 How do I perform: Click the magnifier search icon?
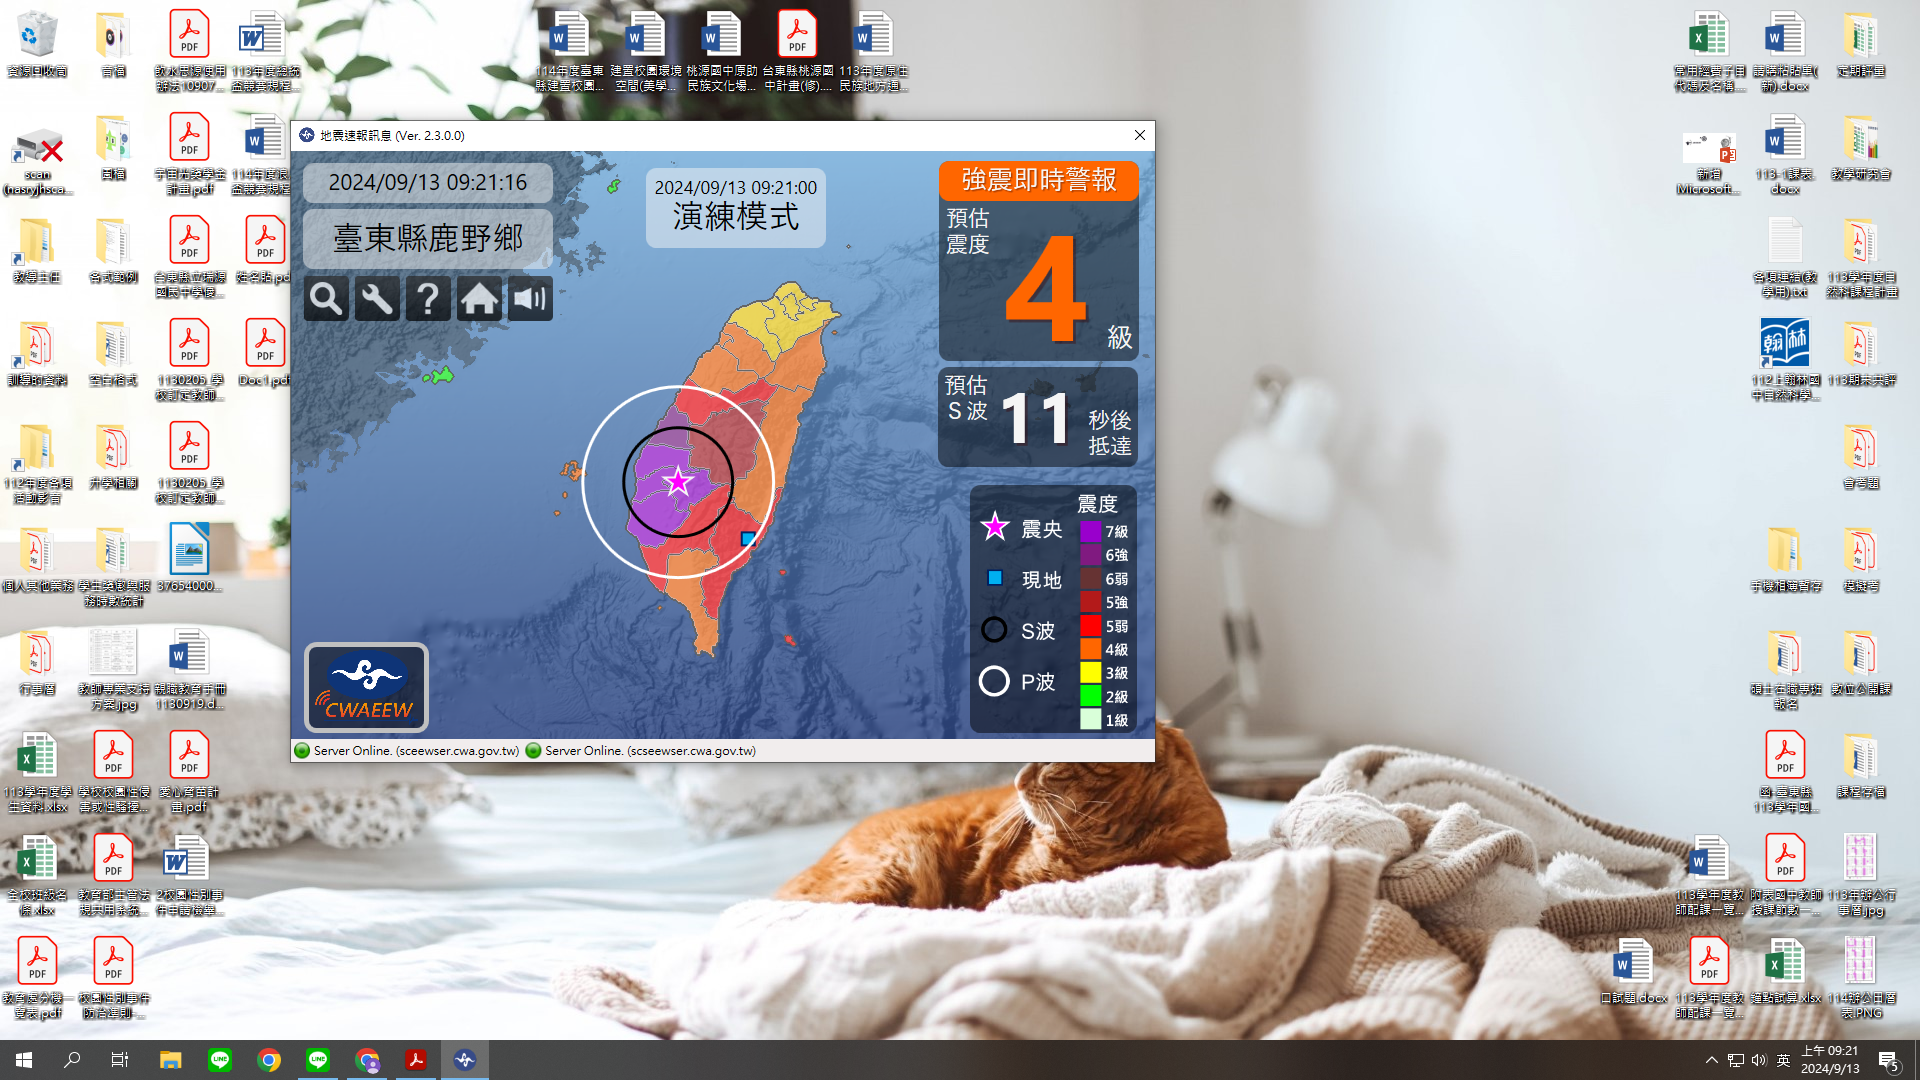[x=326, y=299]
